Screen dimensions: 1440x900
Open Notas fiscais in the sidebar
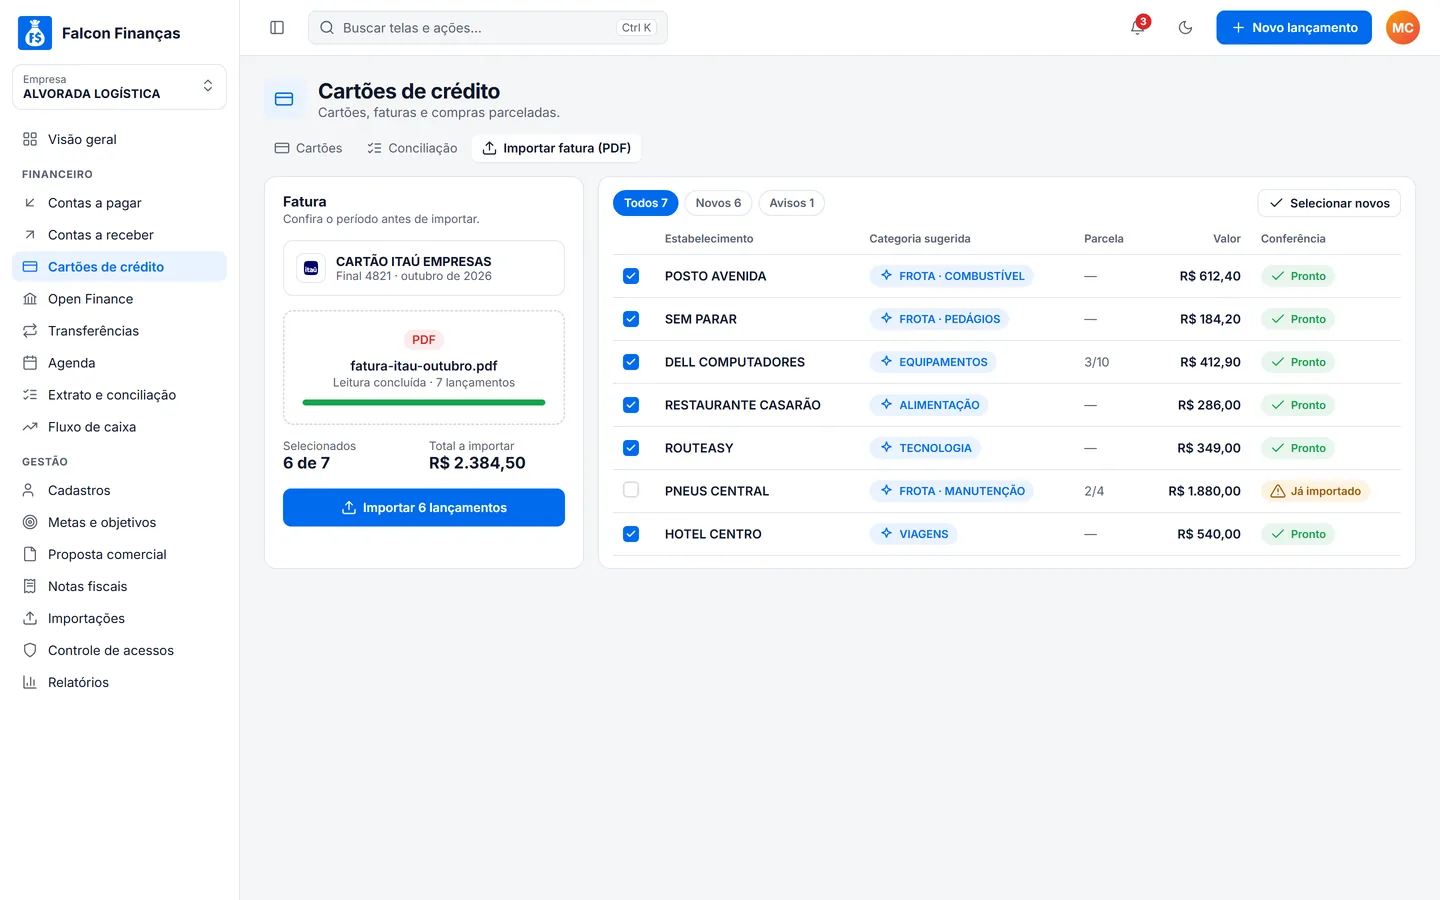coord(119,587)
